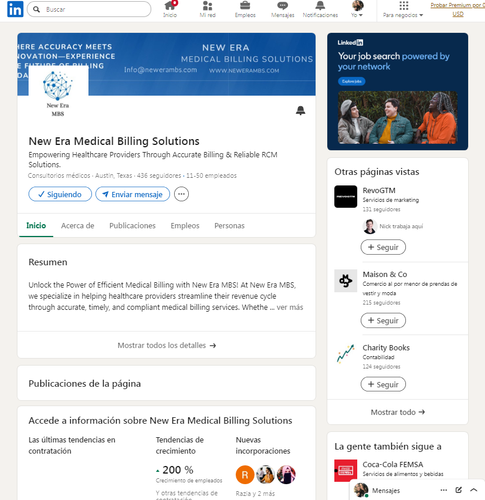Click 11-50 empleados link
This screenshot has width=485, height=500.
tap(211, 175)
